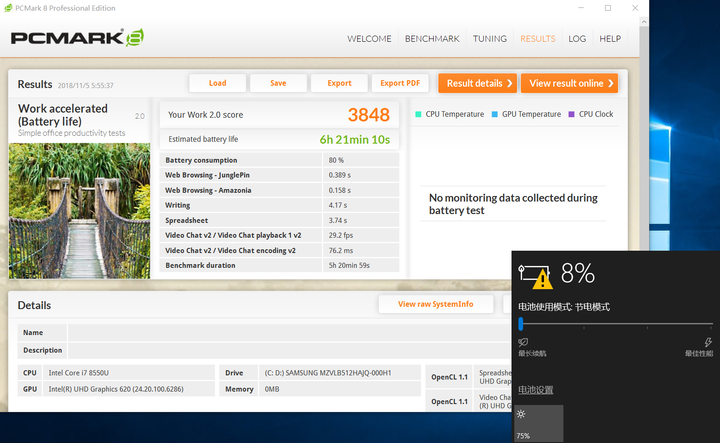Screen dimensions: 720x443
Task: Click the battery warning icon in flyout
Action: [x=535, y=276]
